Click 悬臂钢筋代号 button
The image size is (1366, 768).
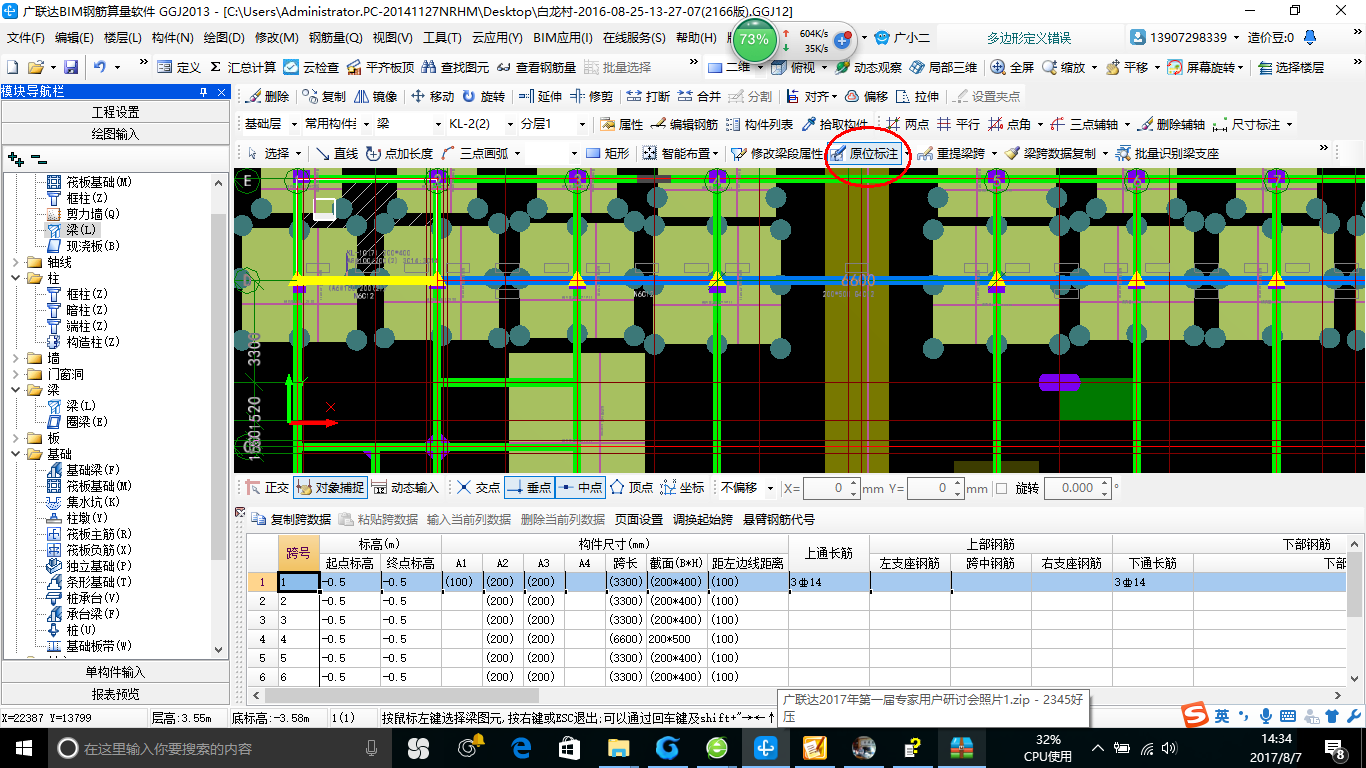tap(778, 520)
